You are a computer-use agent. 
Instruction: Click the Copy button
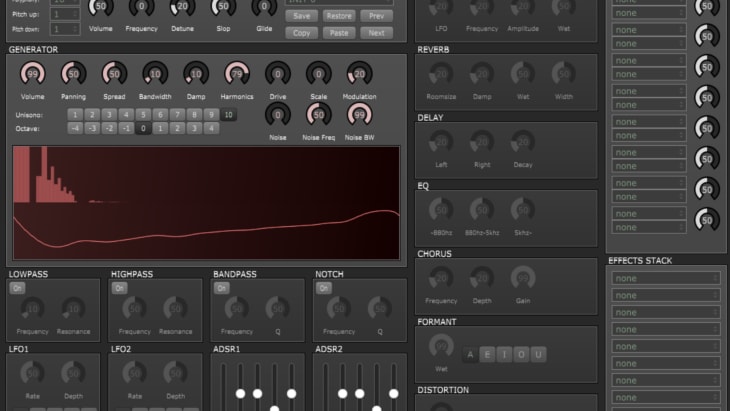click(x=301, y=33)
